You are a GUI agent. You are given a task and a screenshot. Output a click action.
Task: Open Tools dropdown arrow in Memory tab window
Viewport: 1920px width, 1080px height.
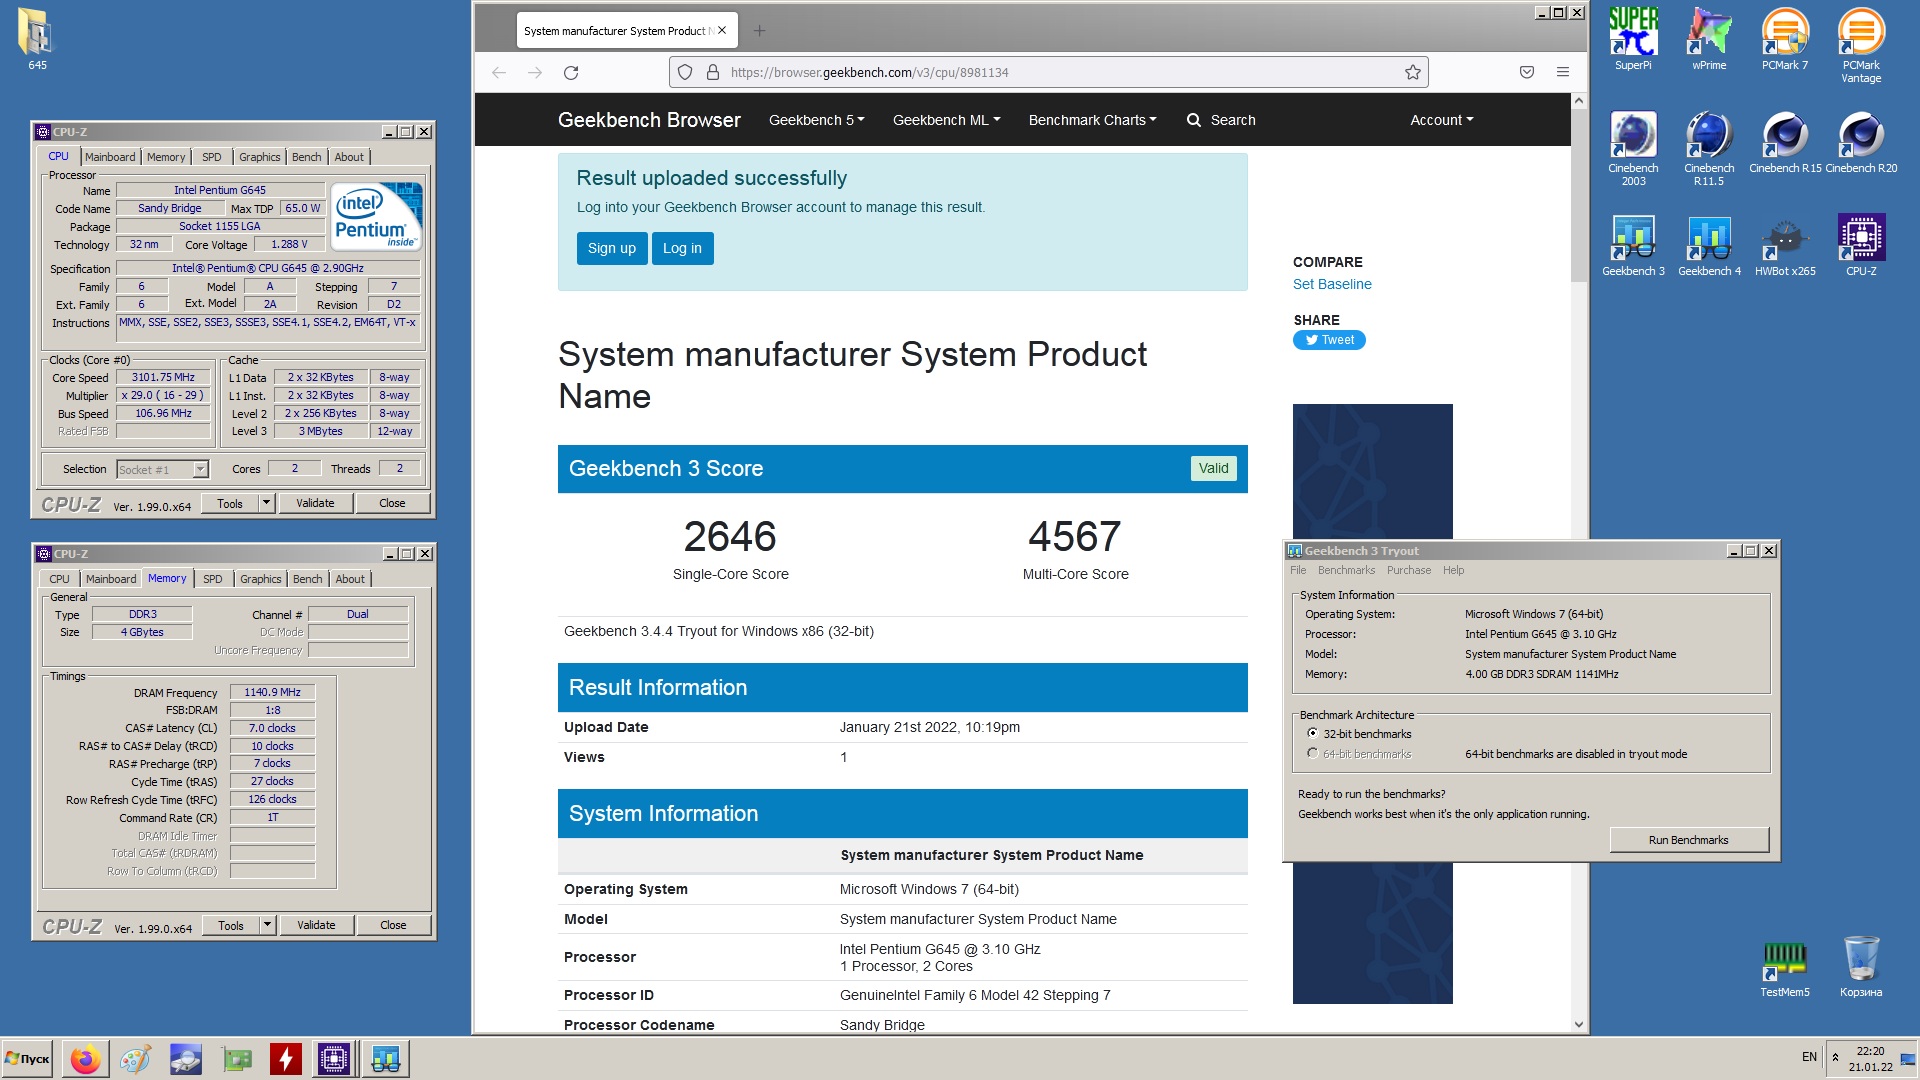pos(268,925)
